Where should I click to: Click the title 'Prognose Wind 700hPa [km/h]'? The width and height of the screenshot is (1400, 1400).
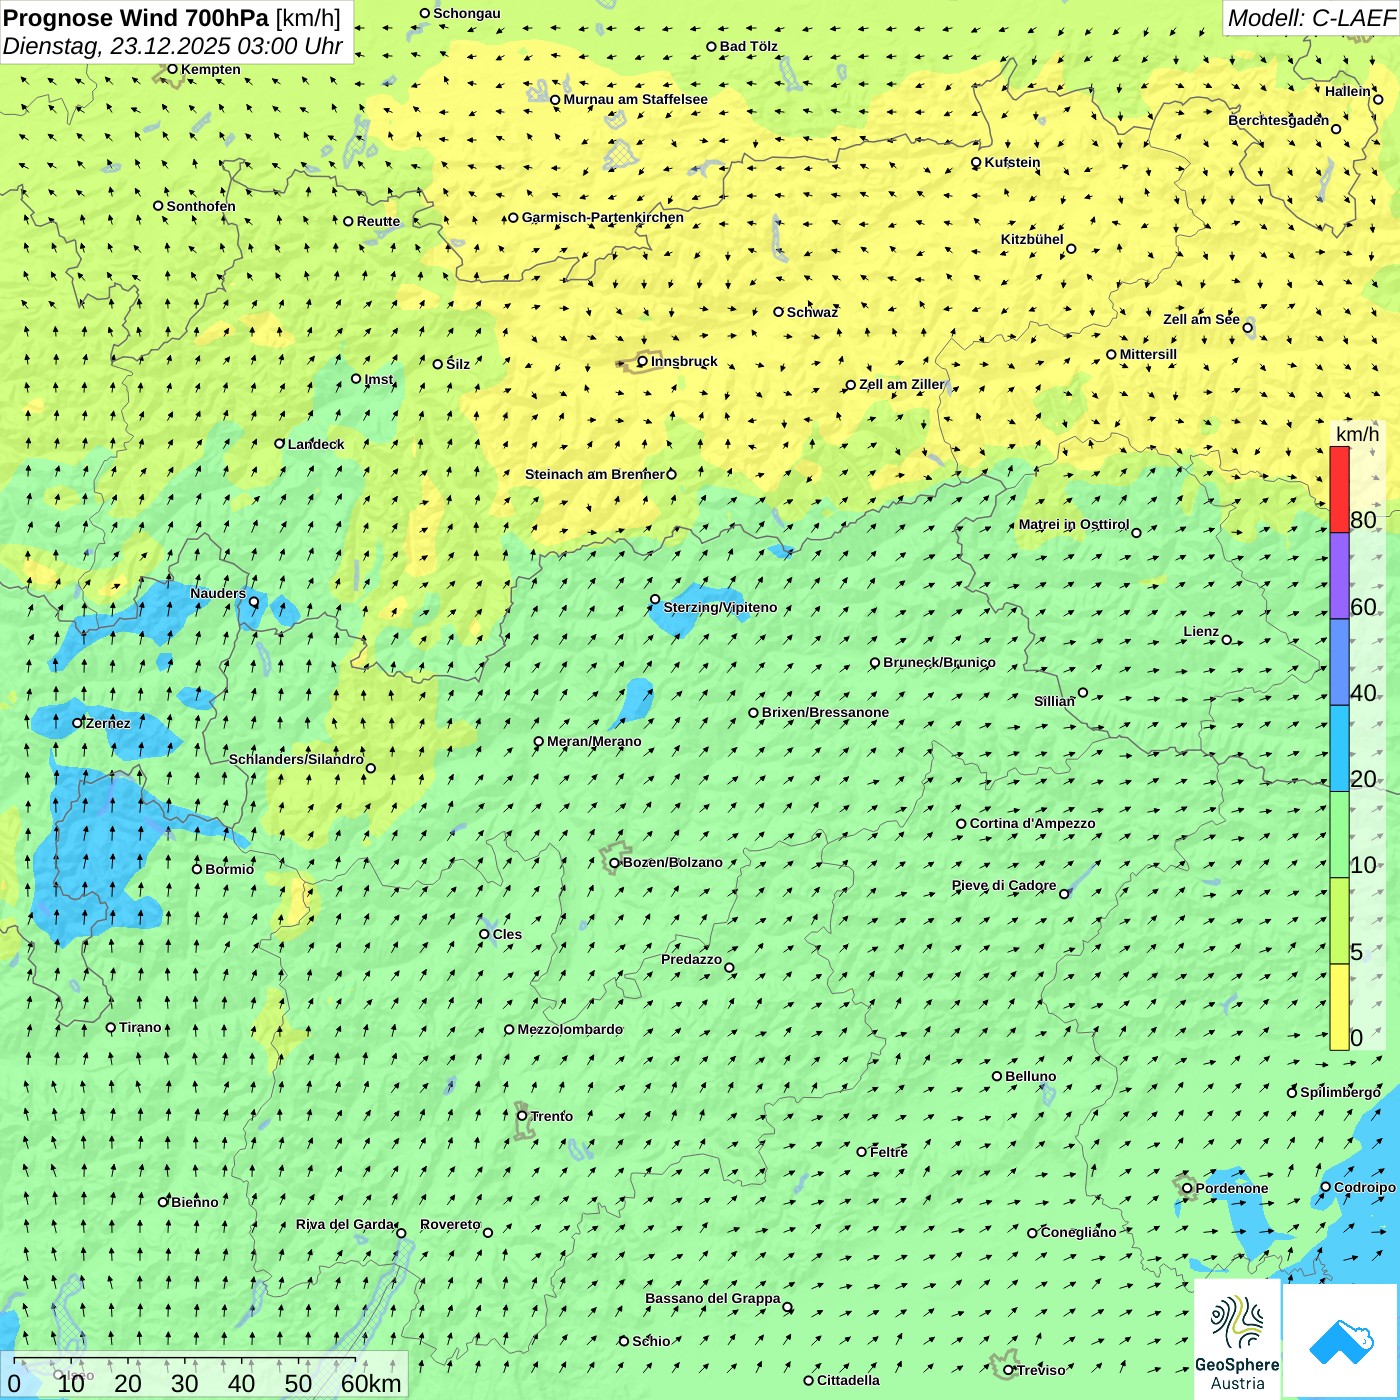[172, 17]
